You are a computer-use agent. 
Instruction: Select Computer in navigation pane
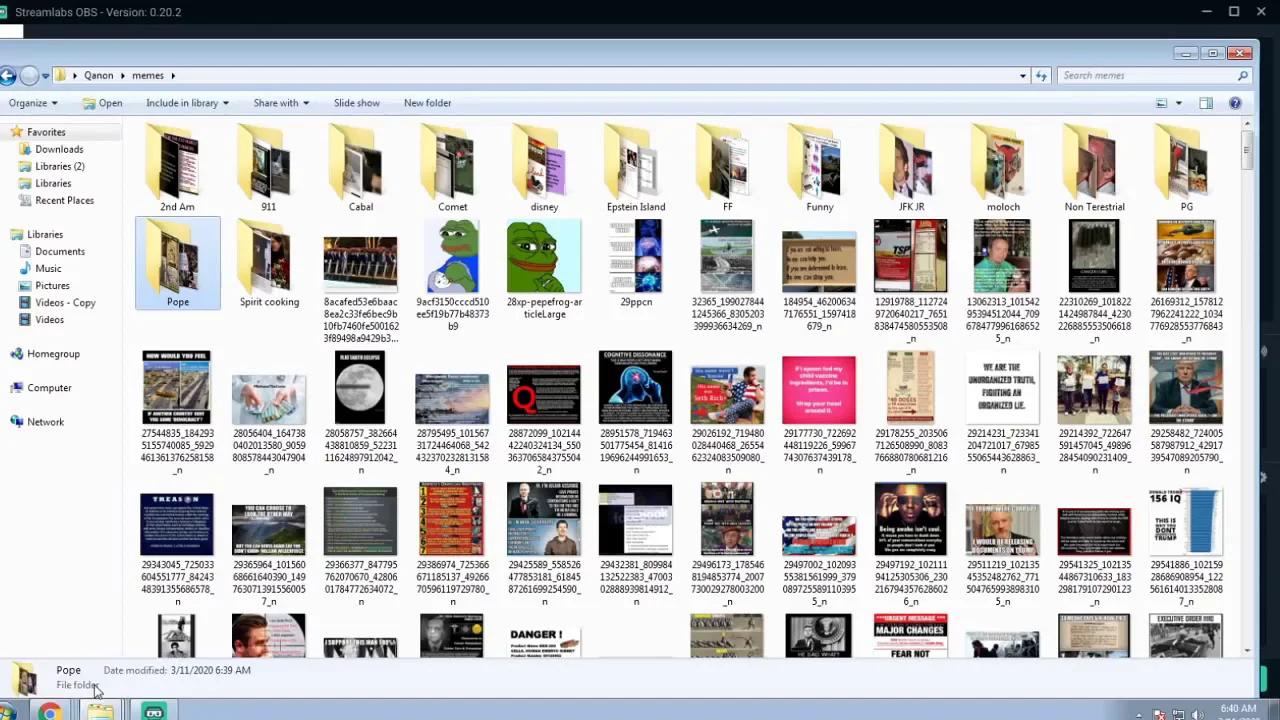tap(49, 388)
